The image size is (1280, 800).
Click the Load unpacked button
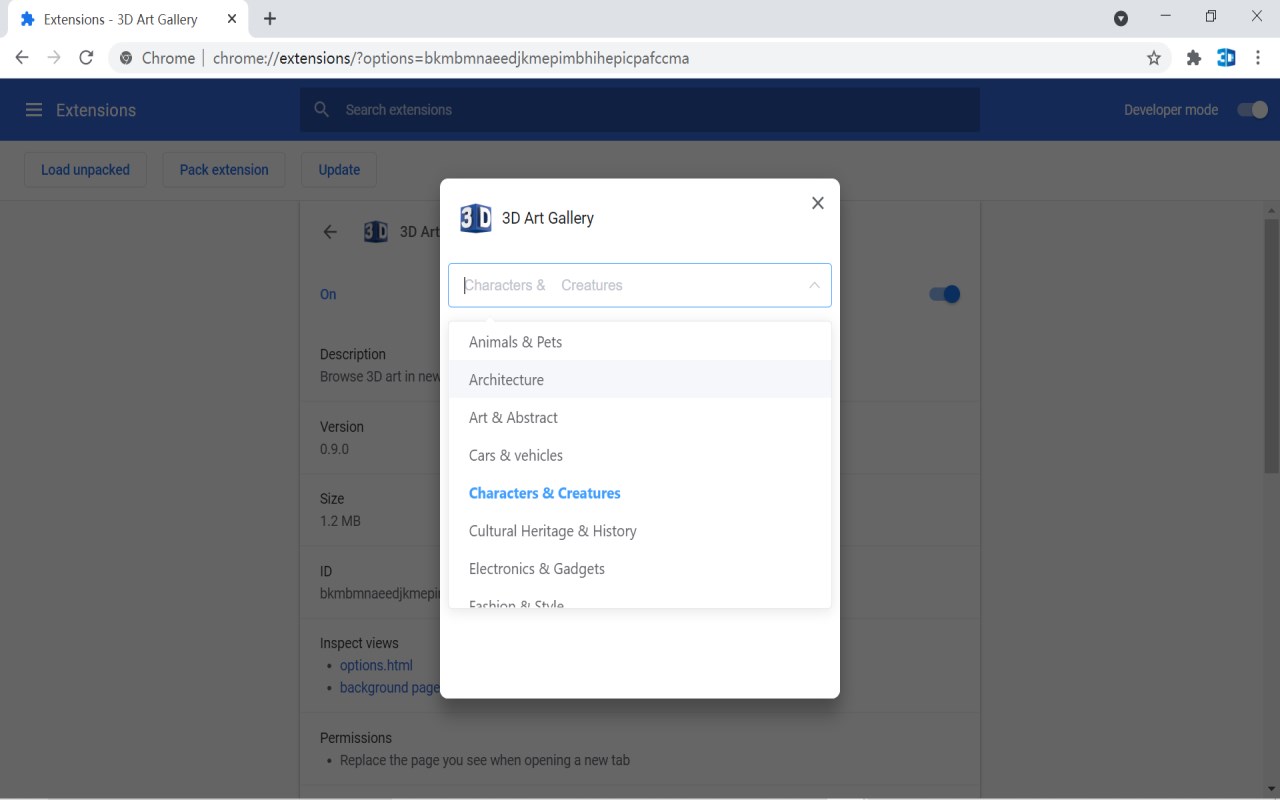tap(85, 170)
